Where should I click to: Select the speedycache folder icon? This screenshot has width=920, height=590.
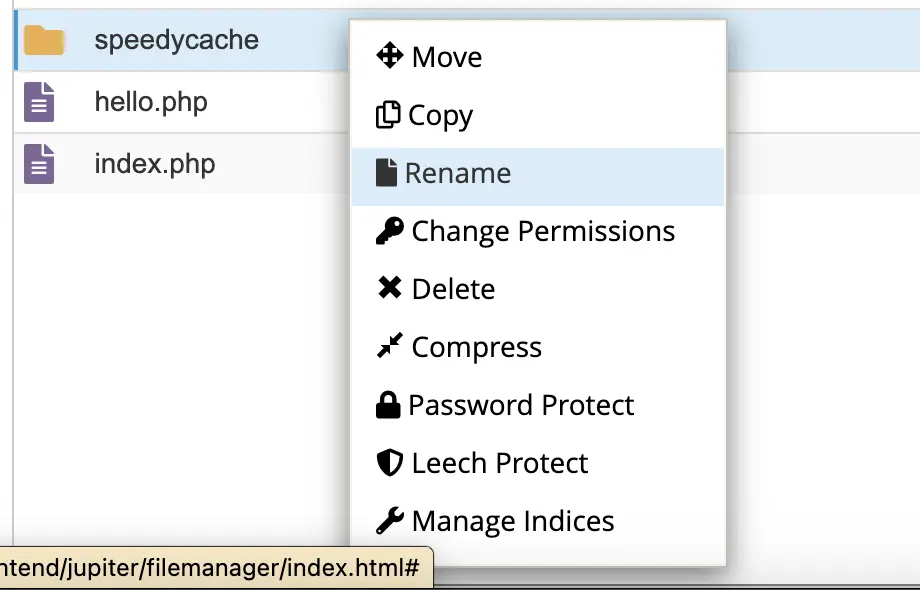(x=44, y=41)
